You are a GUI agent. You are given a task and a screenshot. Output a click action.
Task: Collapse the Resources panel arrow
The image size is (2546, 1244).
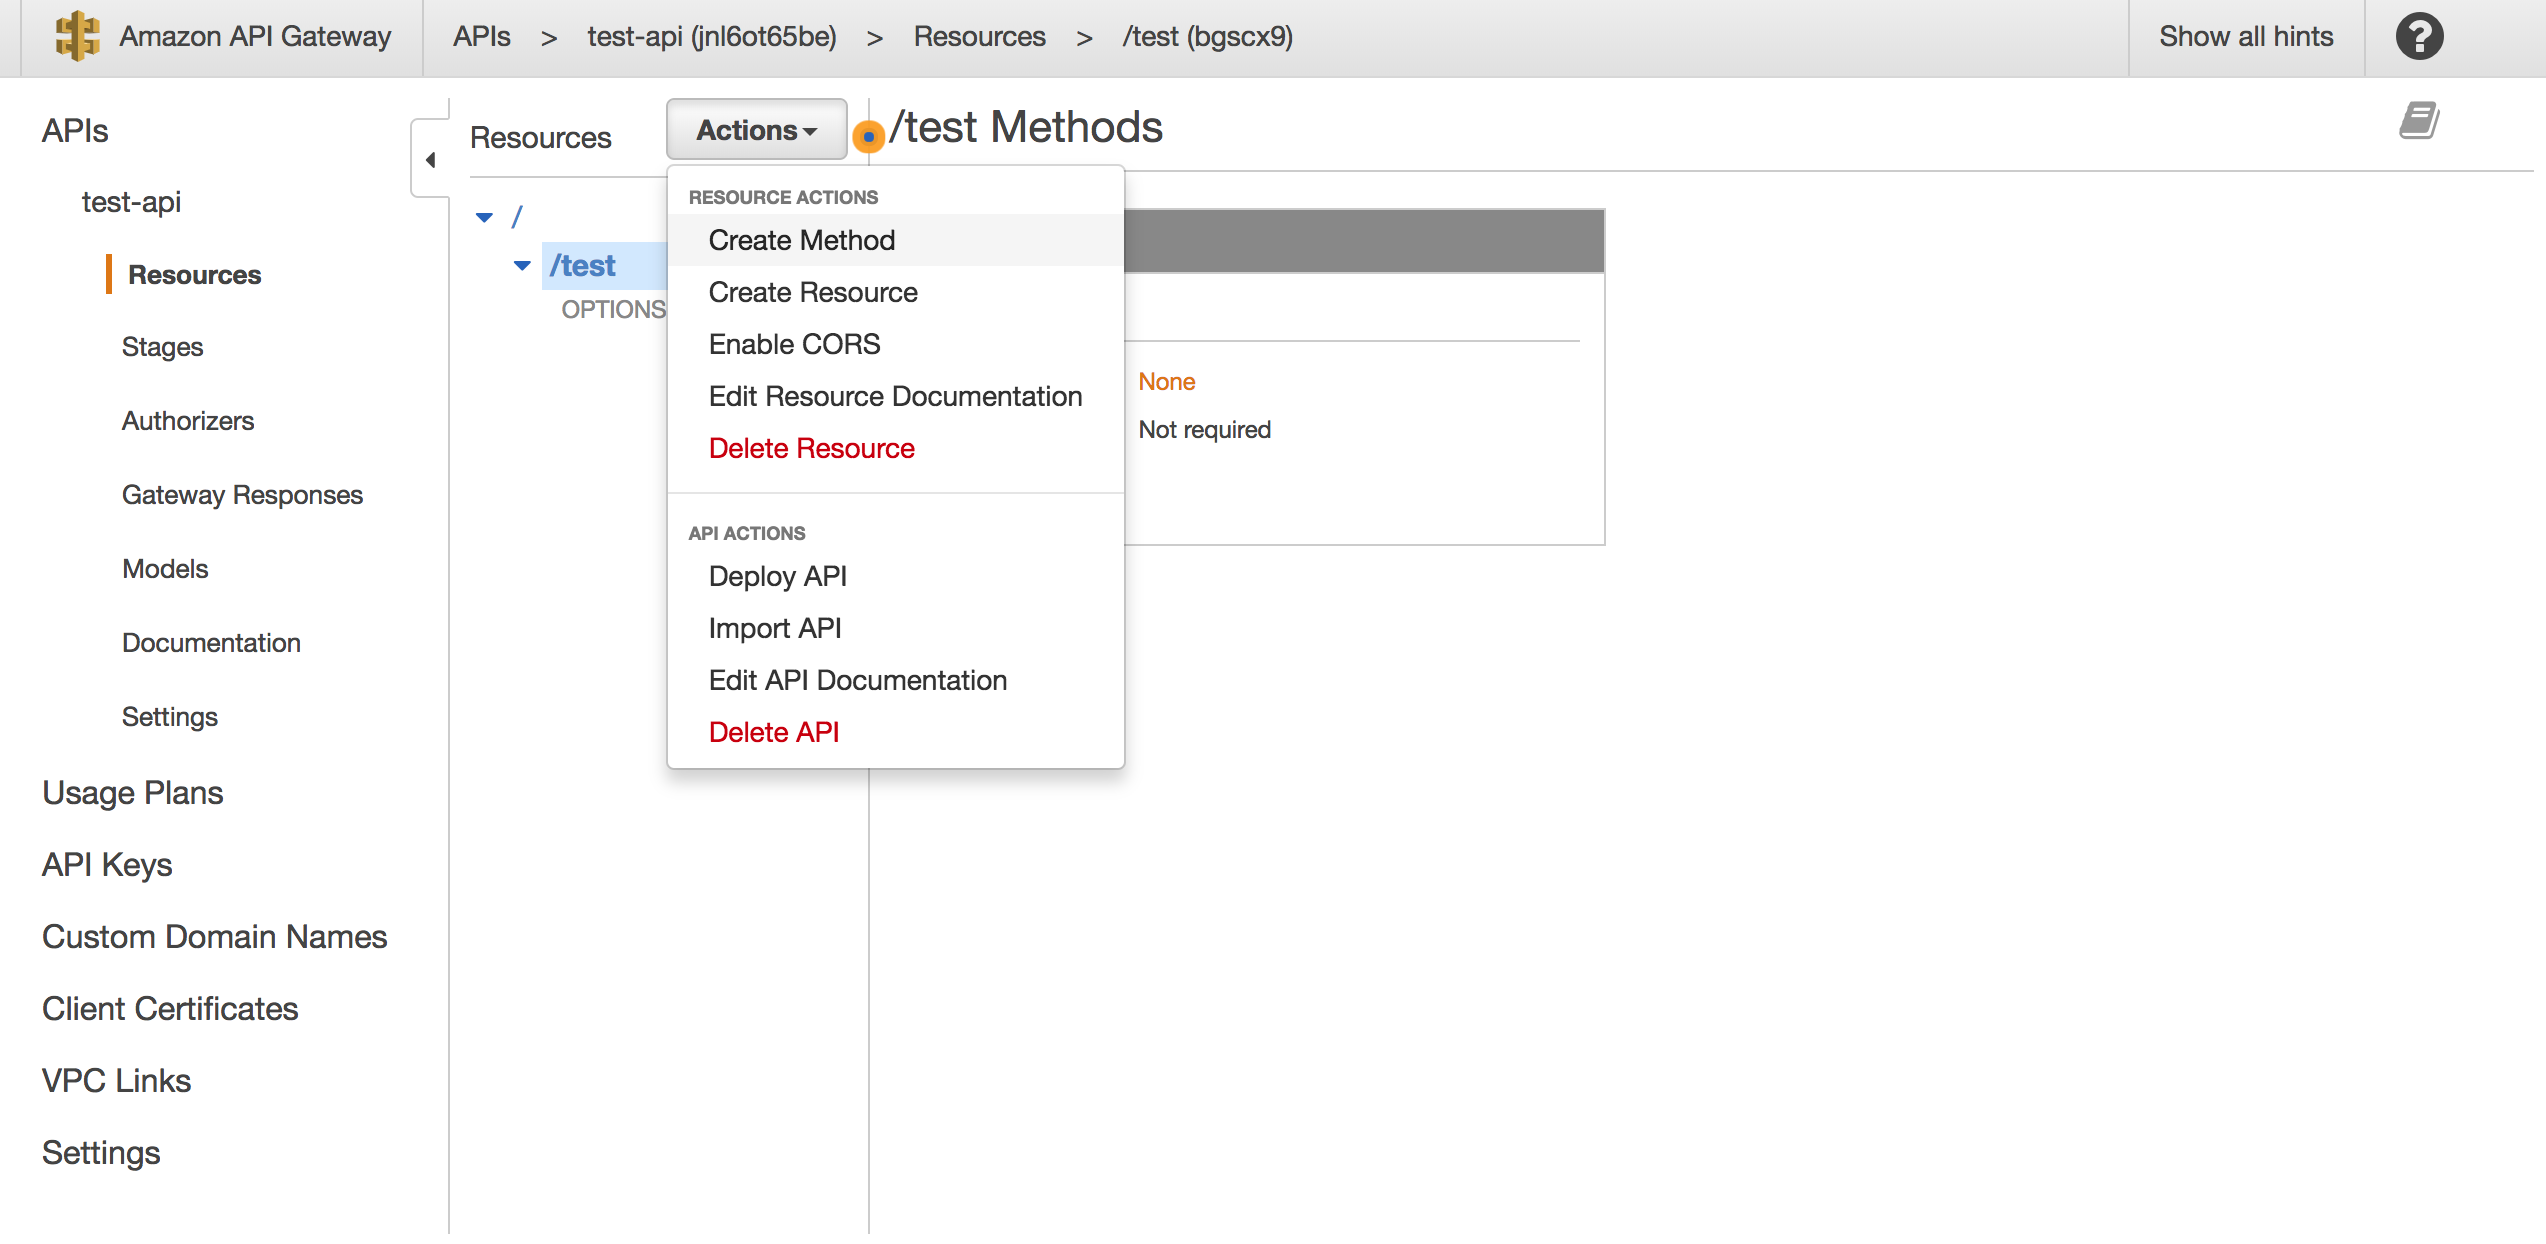point(430,159)
